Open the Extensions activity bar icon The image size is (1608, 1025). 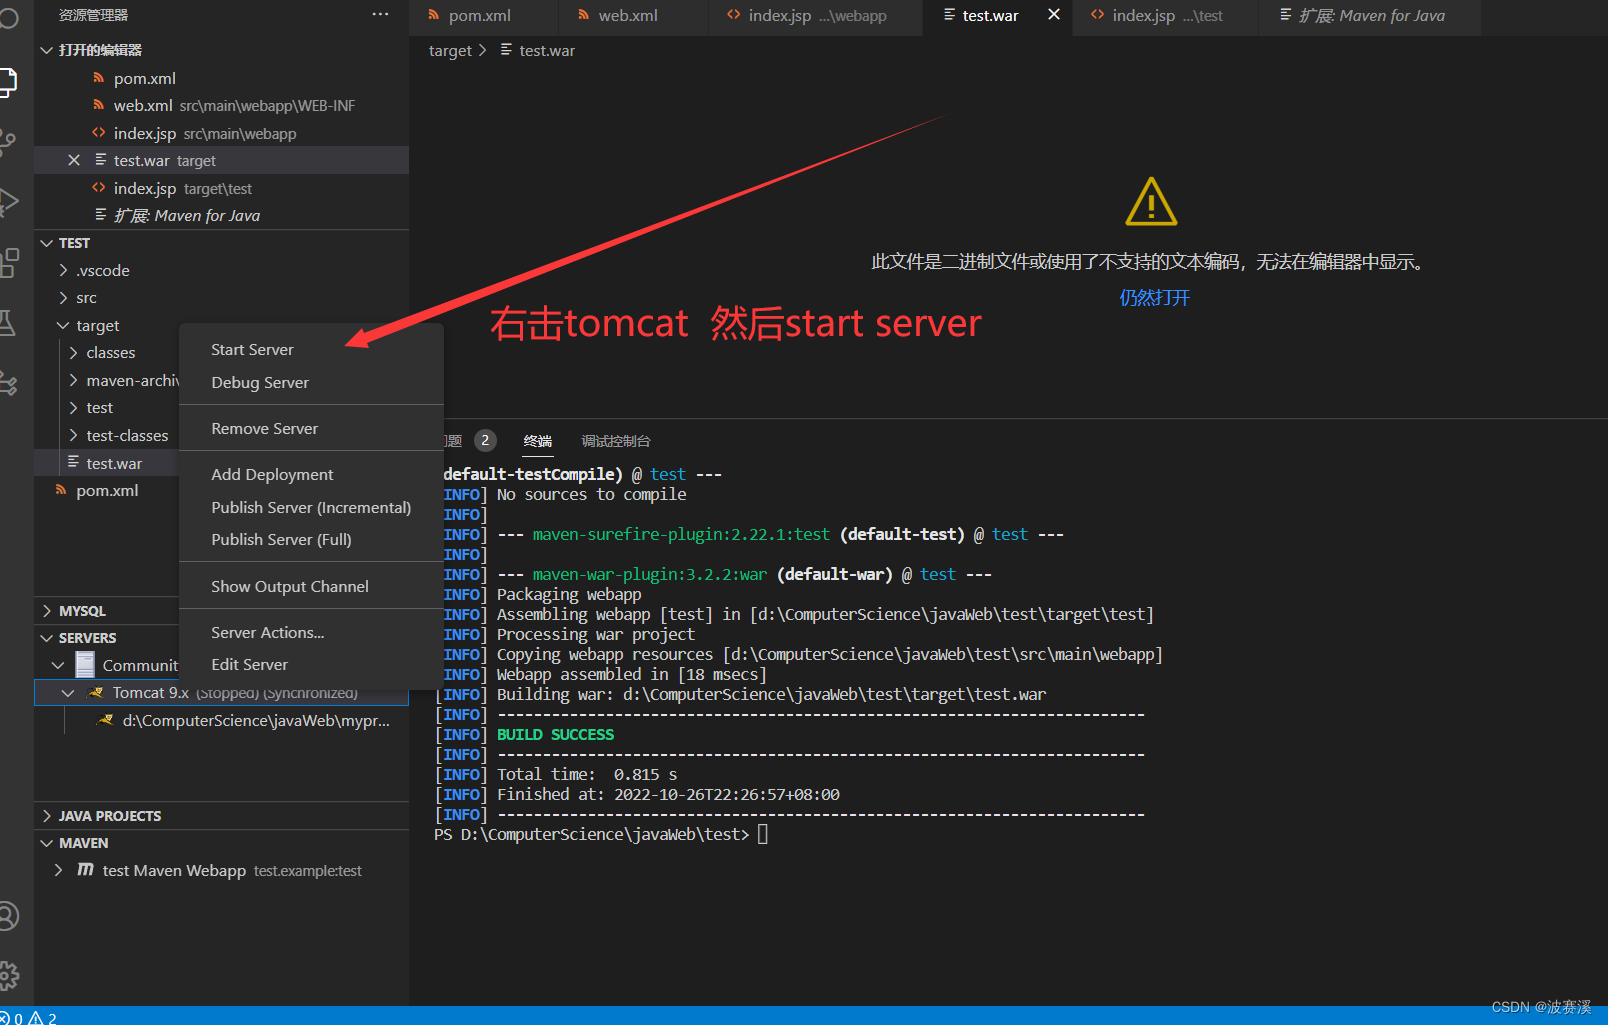tap(8, 263)
